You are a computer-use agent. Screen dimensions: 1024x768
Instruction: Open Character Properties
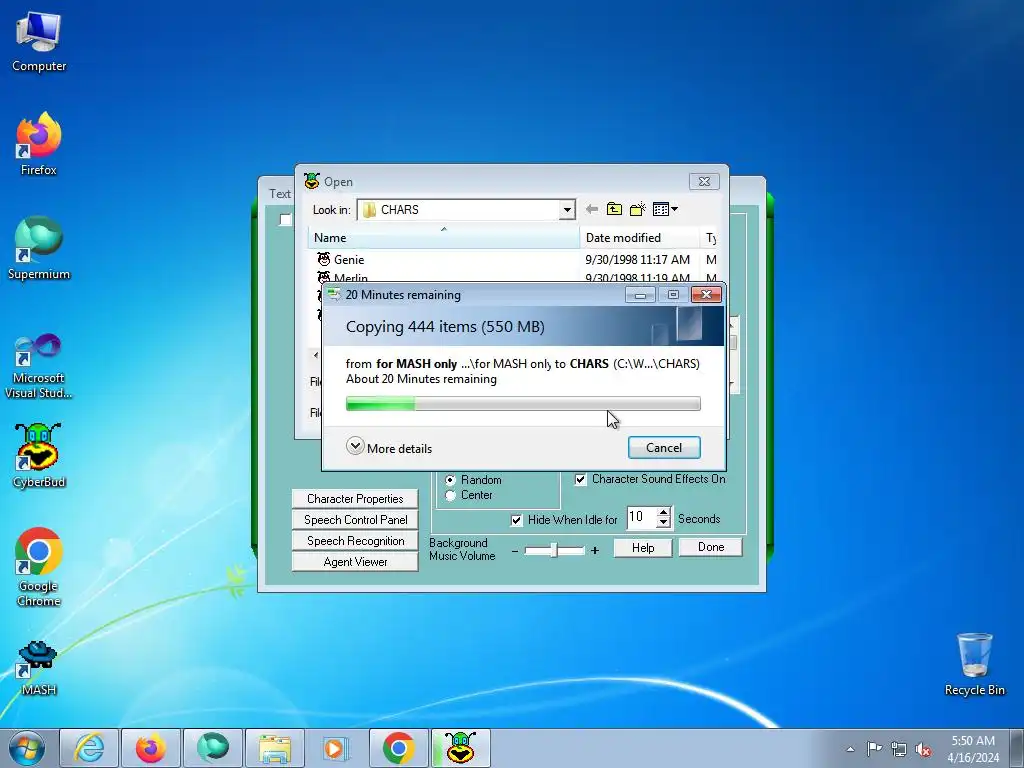point(355,499)
